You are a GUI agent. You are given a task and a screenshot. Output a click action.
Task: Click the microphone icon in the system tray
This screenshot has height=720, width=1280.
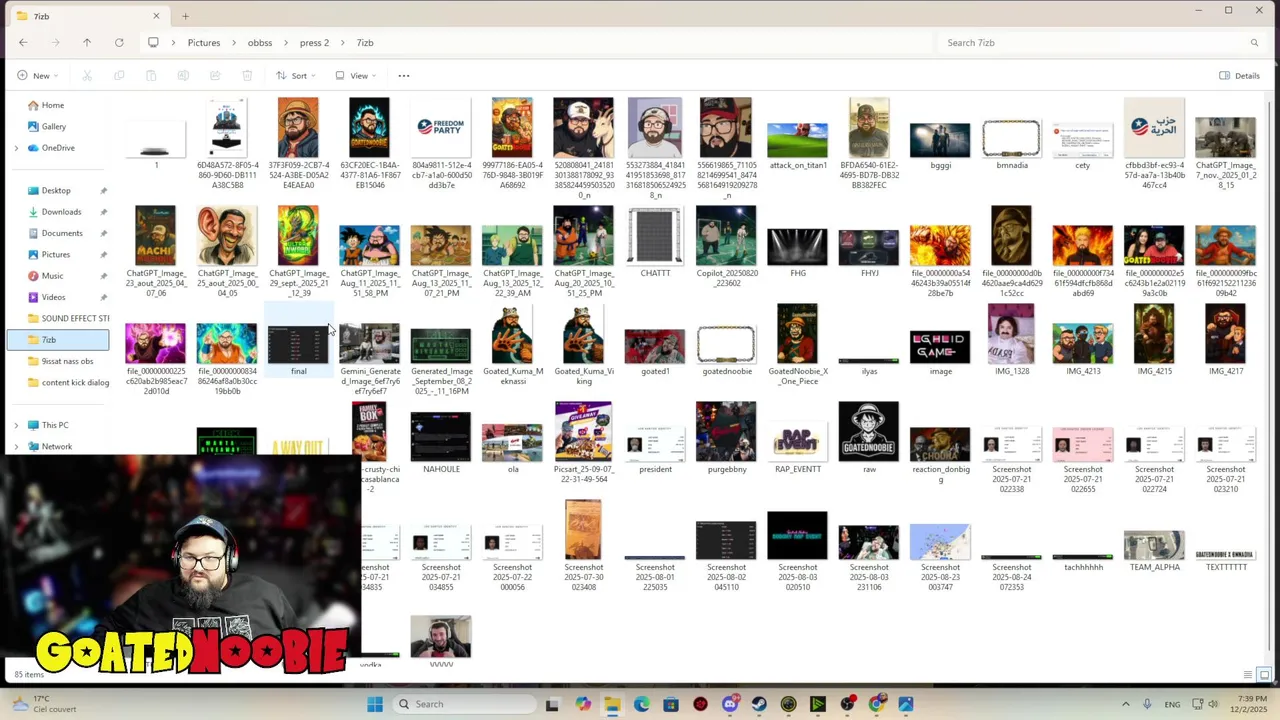tap(1147, 704)
